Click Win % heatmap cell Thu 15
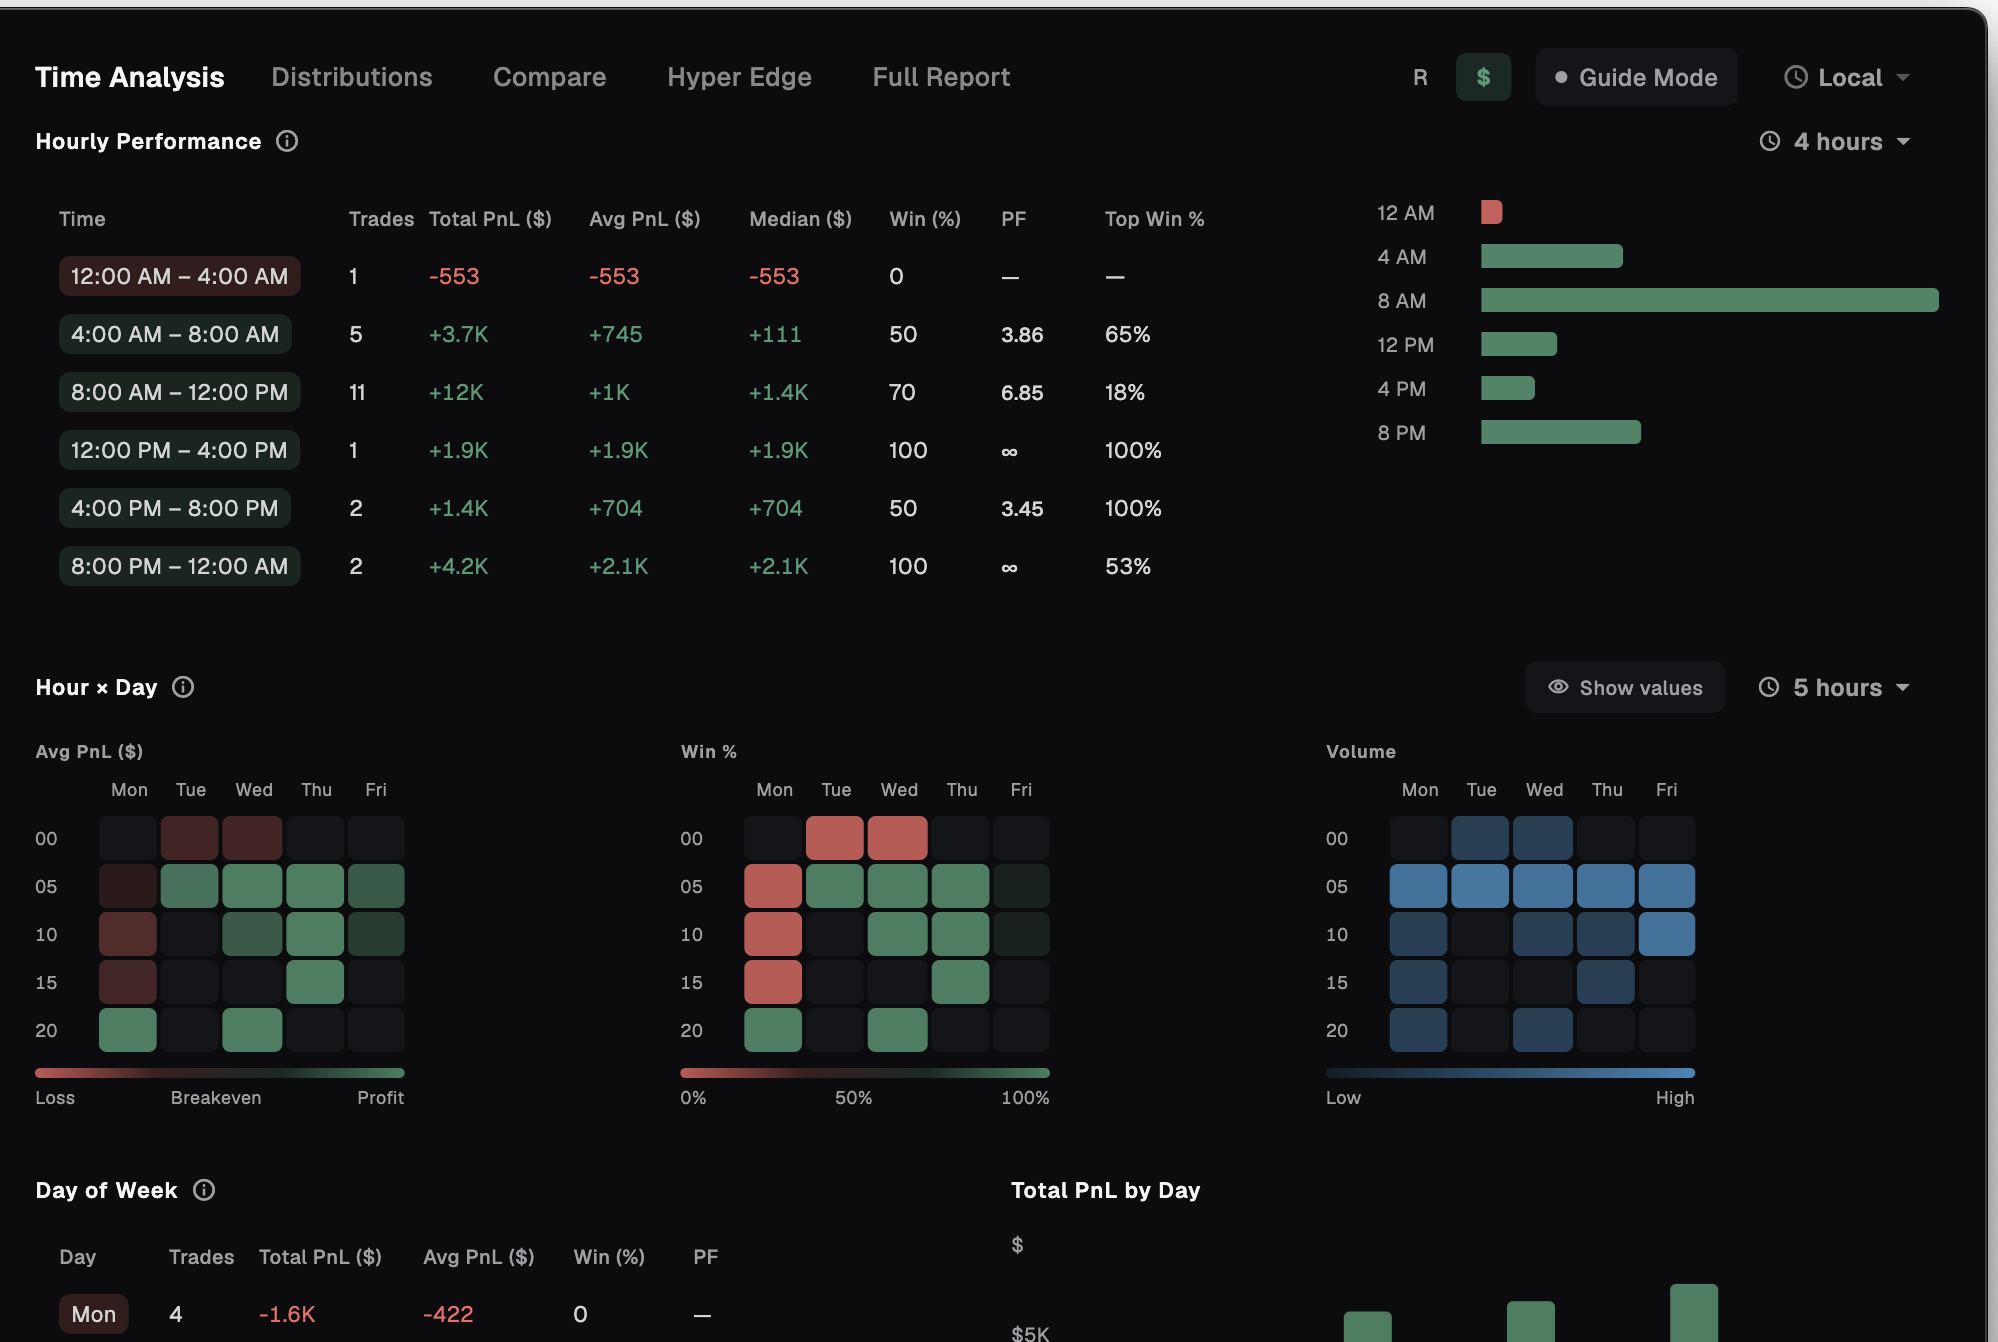Image resolution: width=1998 pixels, height=1342 pixels. click(960, 982)
